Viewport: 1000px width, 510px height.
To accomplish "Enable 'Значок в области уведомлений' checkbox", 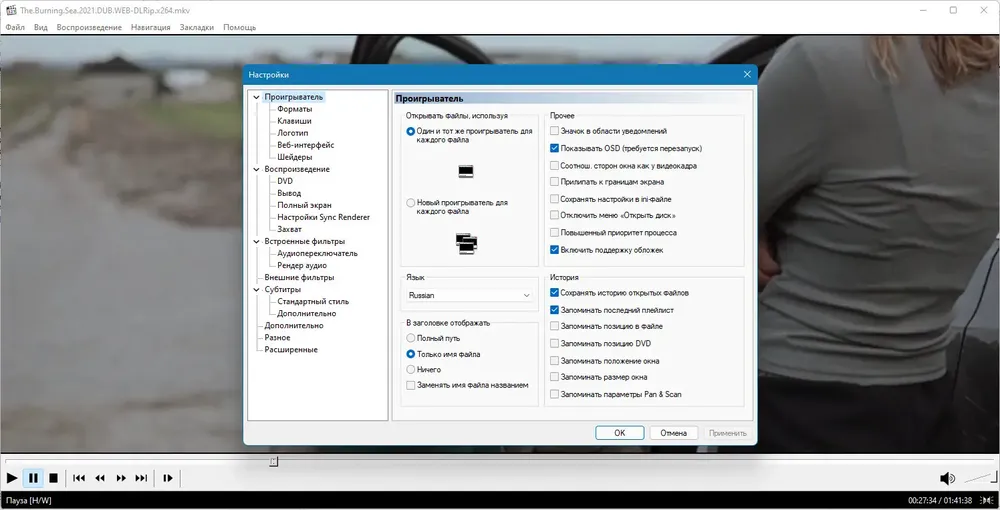I will tap(554, 131).
